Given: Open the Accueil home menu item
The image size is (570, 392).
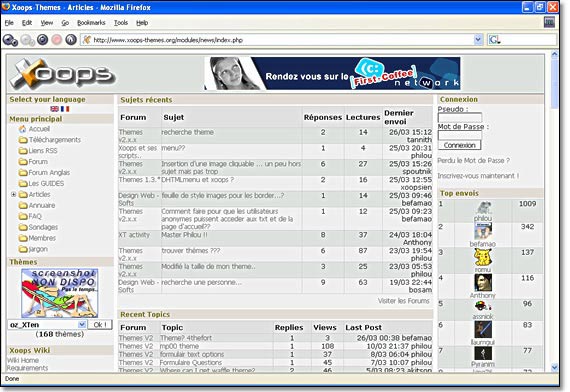Looking at the screenshot, I should tap(39, 129).
